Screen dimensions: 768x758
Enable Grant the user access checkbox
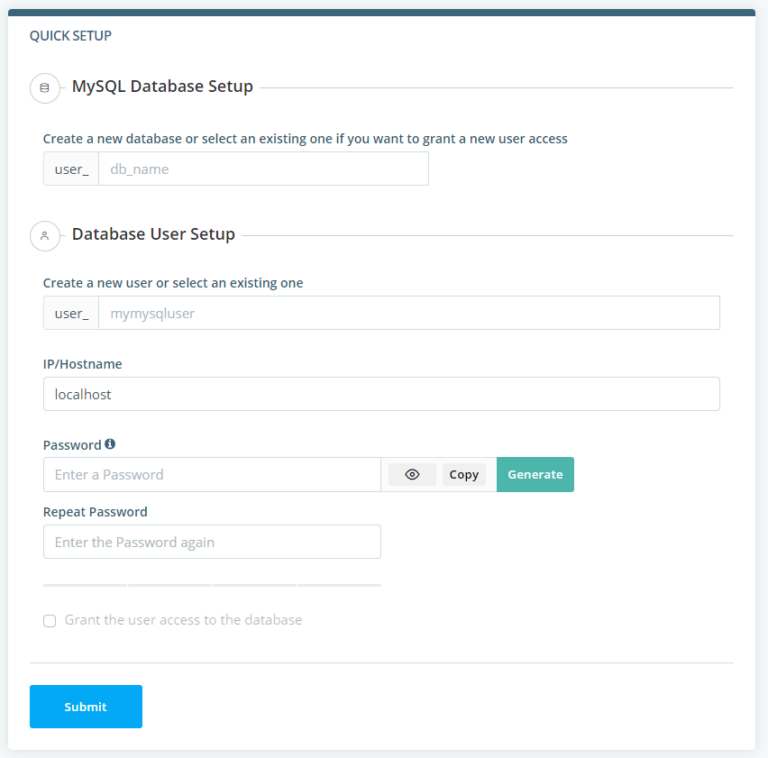pyautogui.click(x=49, y=621)
